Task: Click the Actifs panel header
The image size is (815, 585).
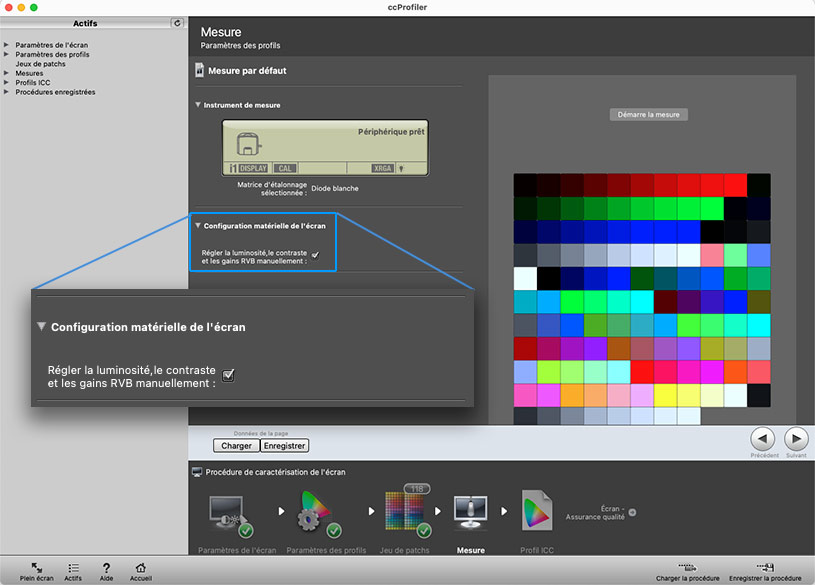Action: click(x=85, y=23)
